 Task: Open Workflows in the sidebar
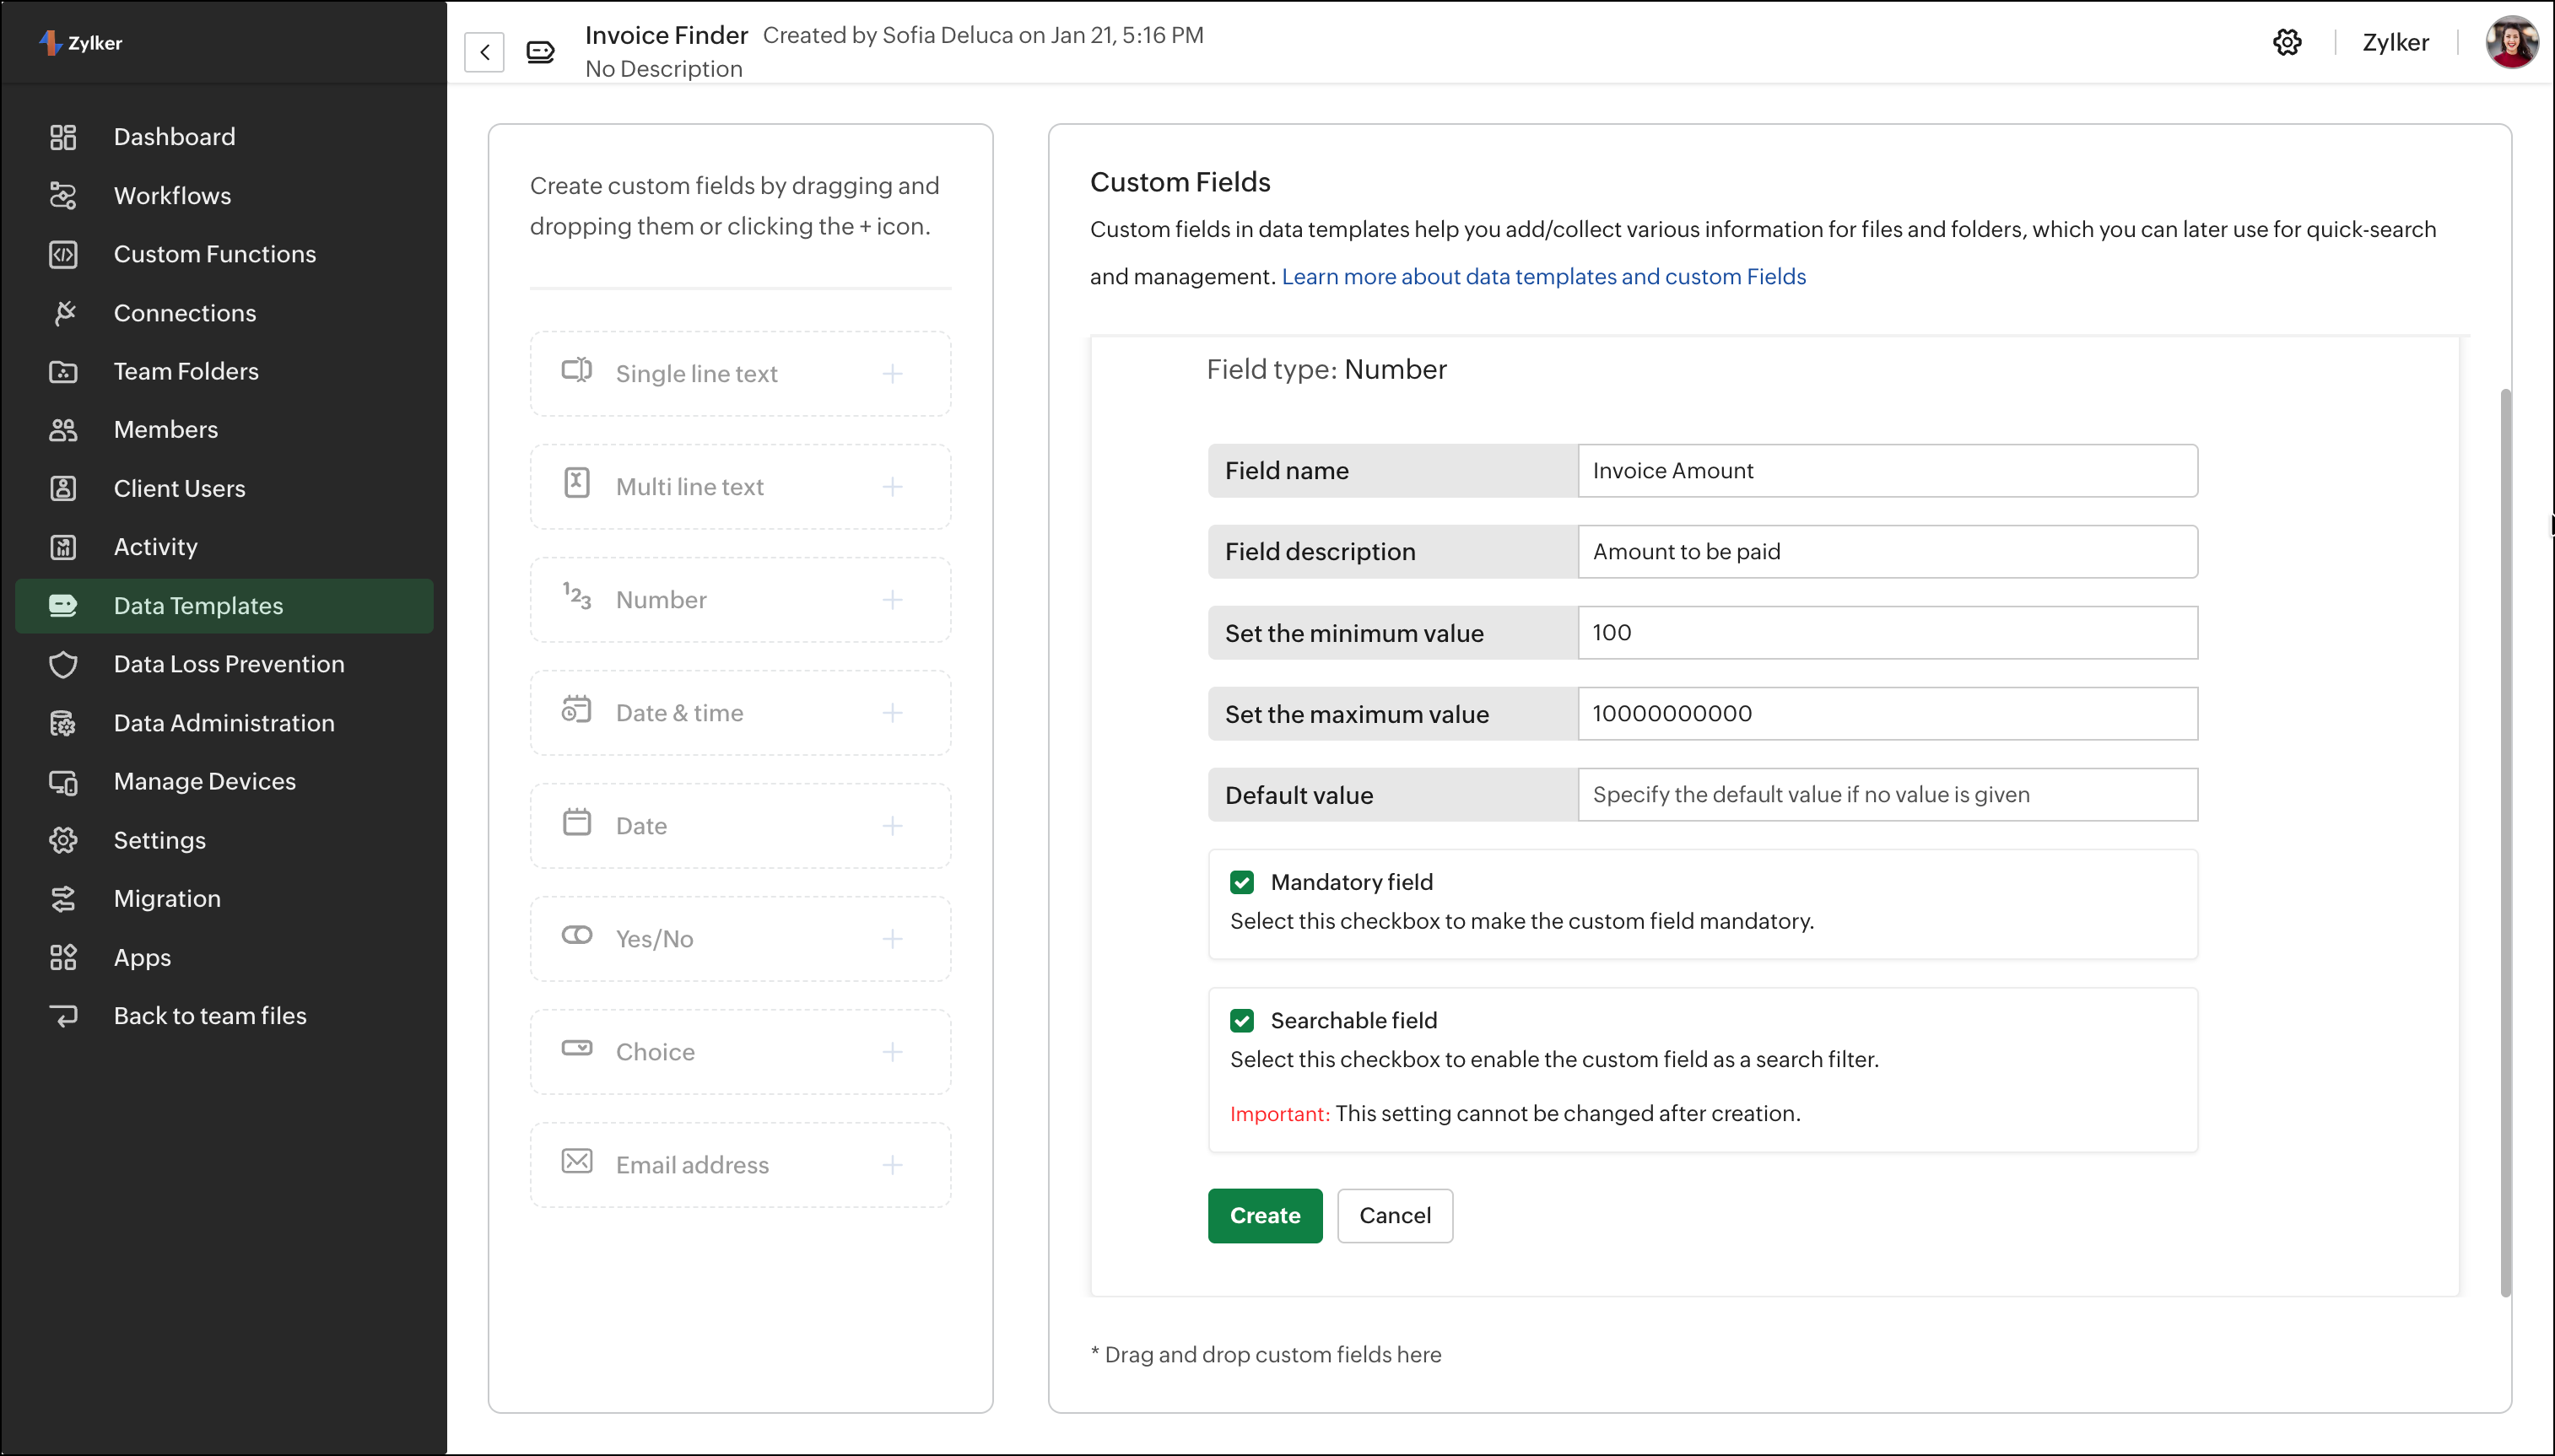pos(172,196)
